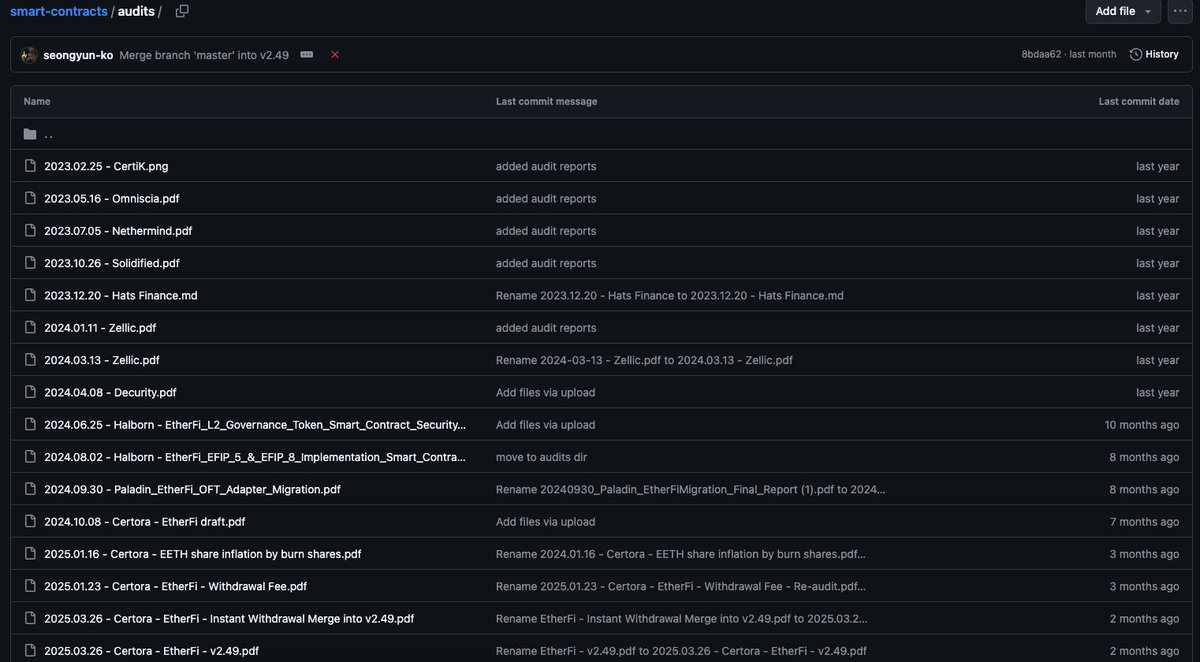Click the file icon beside 2023.02.25 - CertiK.png
Viewport: 1200px width, 662px height.
[x=29, y=165]
